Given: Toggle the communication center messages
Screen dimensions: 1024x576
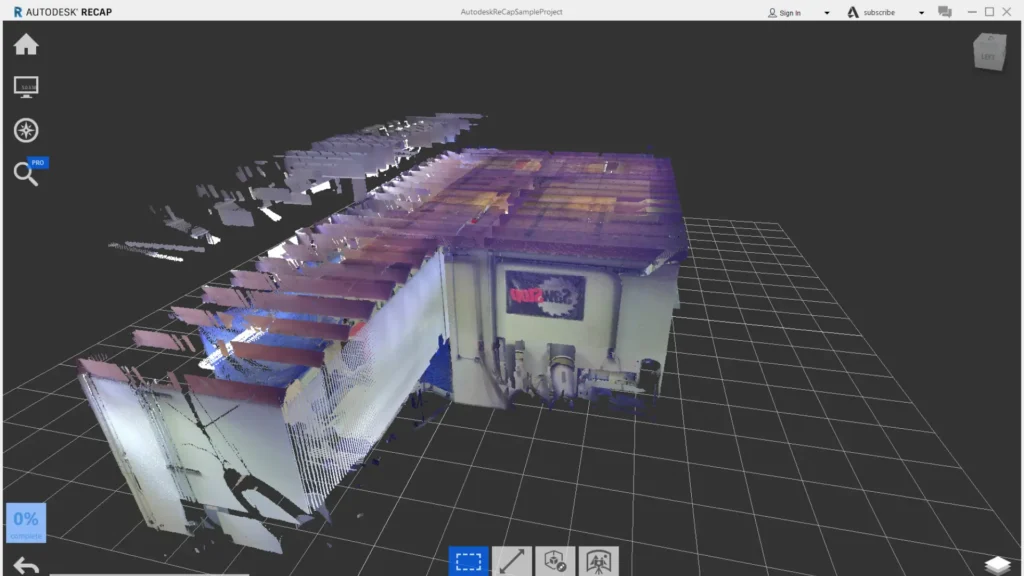Looking at the screenshot, I should pyautogui.click(x=944, y=12).
